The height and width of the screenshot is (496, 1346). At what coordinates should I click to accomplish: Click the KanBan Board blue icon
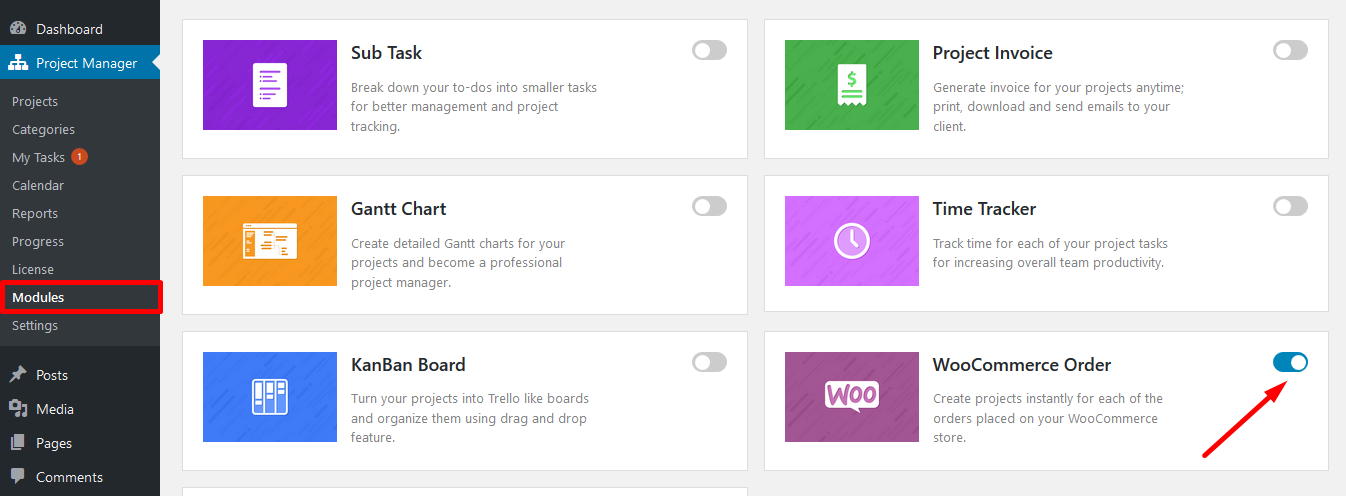click(270, 397)
